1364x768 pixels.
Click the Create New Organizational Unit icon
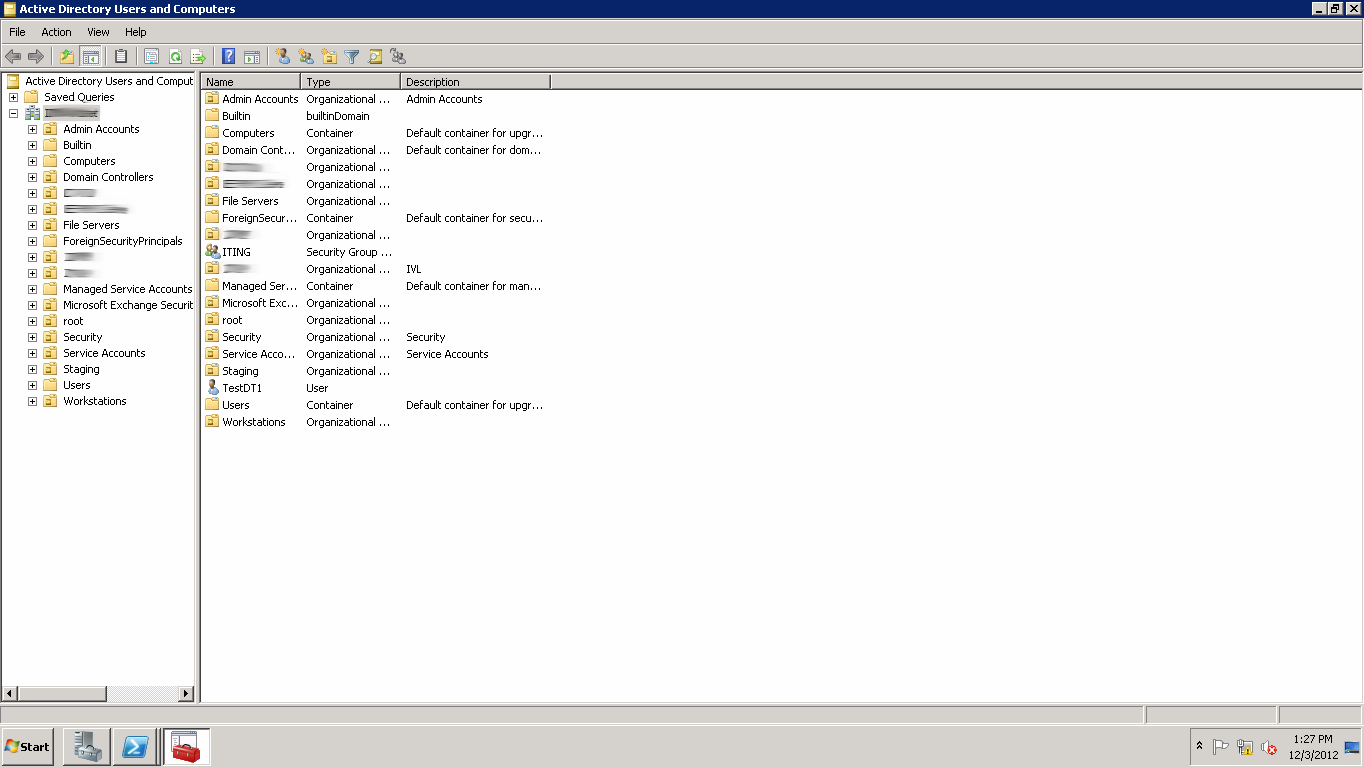(330, 56)
